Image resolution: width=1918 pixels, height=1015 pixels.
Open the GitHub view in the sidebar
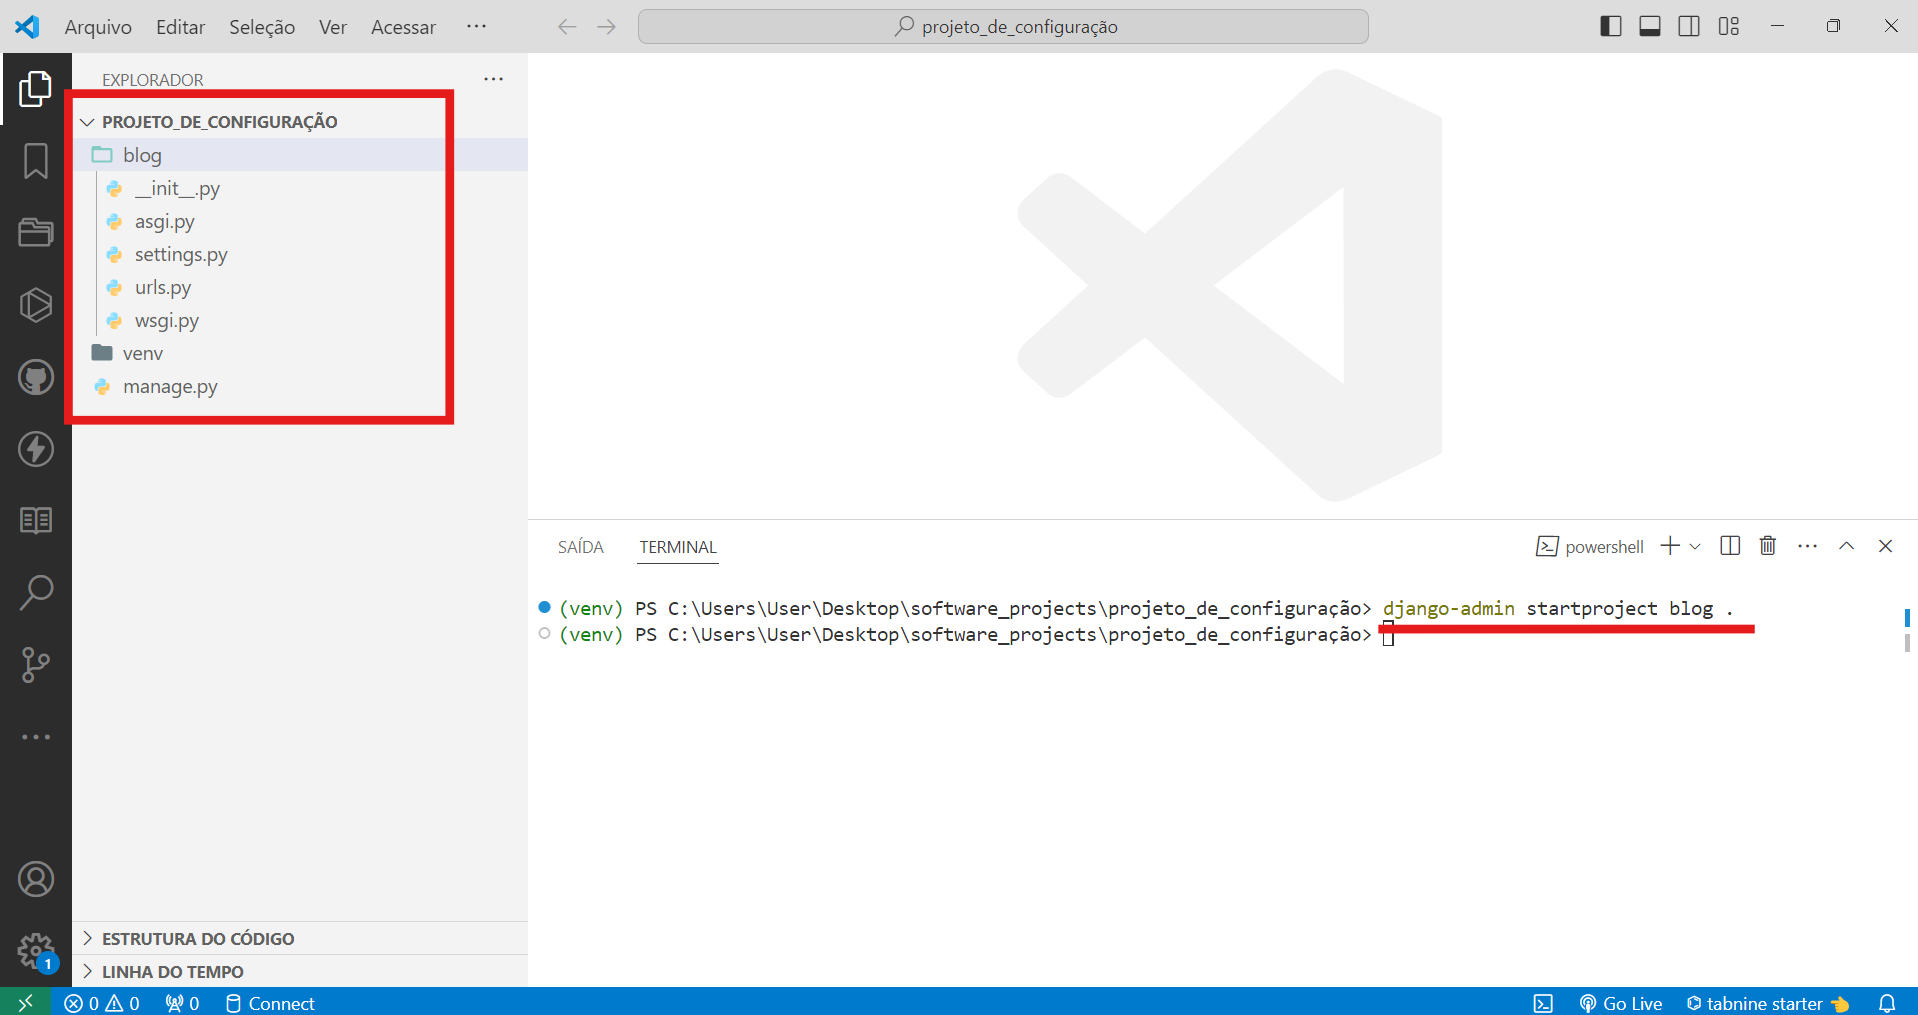pos(36,377)
